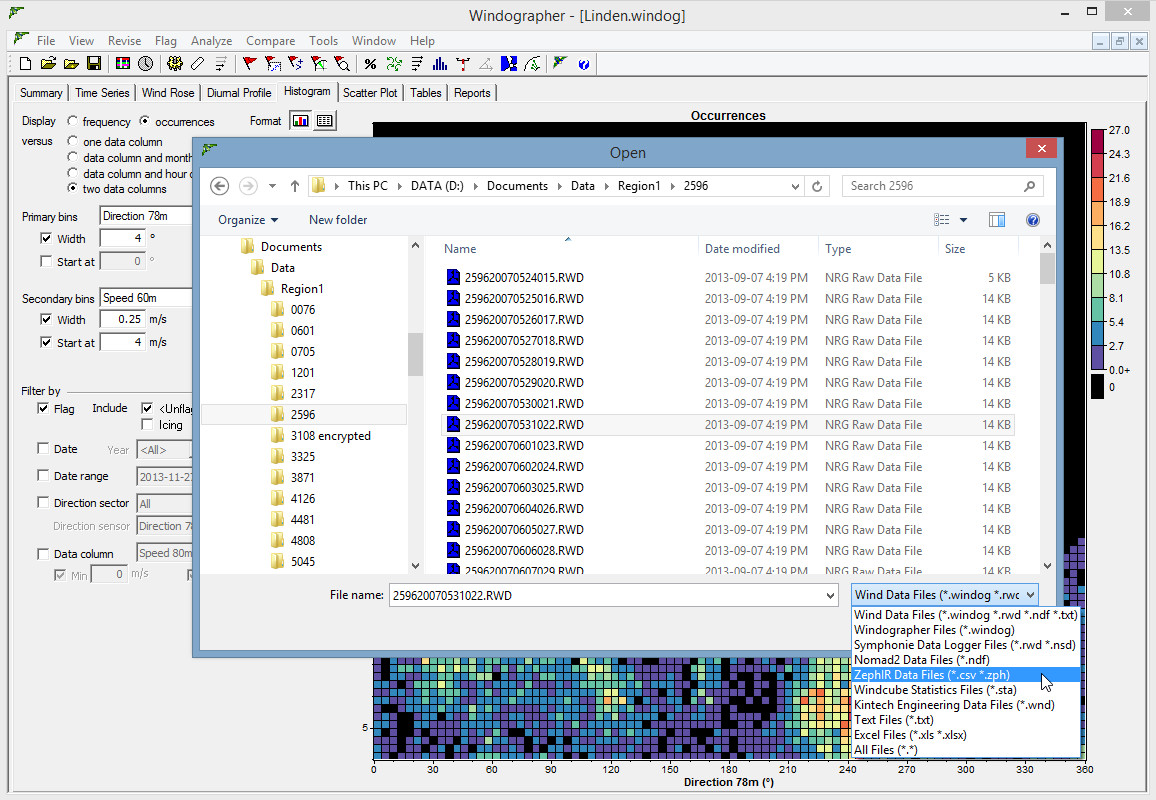
Task: Click the file list vertical scrollbar thumb
Action: [x=1047, y=269]
